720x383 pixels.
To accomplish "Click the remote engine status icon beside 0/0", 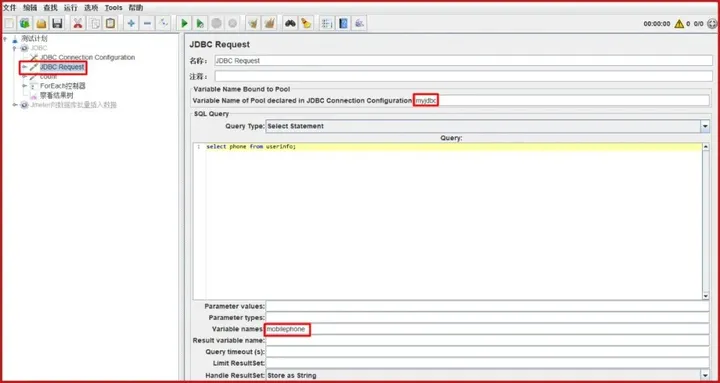I will tap(712, 24).
